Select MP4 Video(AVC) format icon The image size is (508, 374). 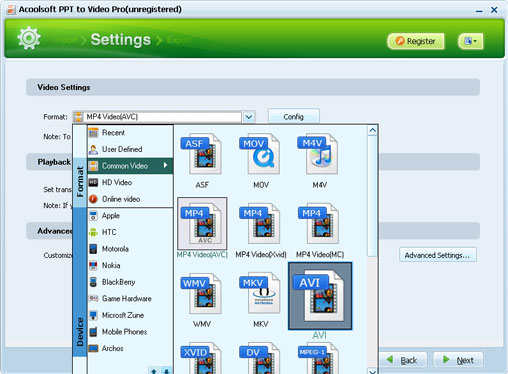click(202, 224)
